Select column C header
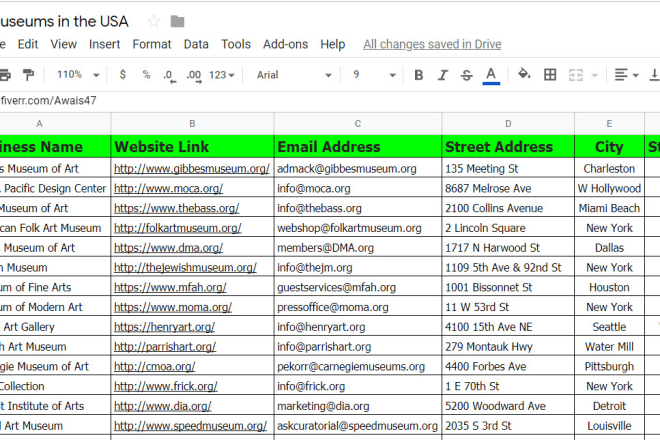Viewport: 660px width, 440px height. 358,124
